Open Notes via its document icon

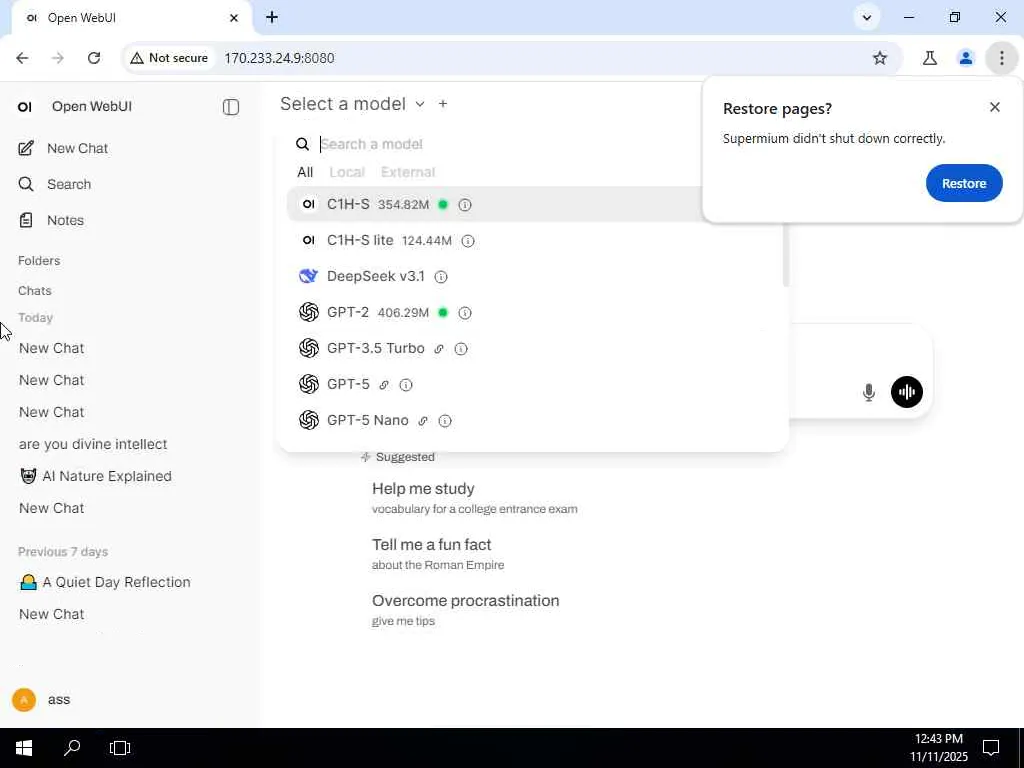26,220
